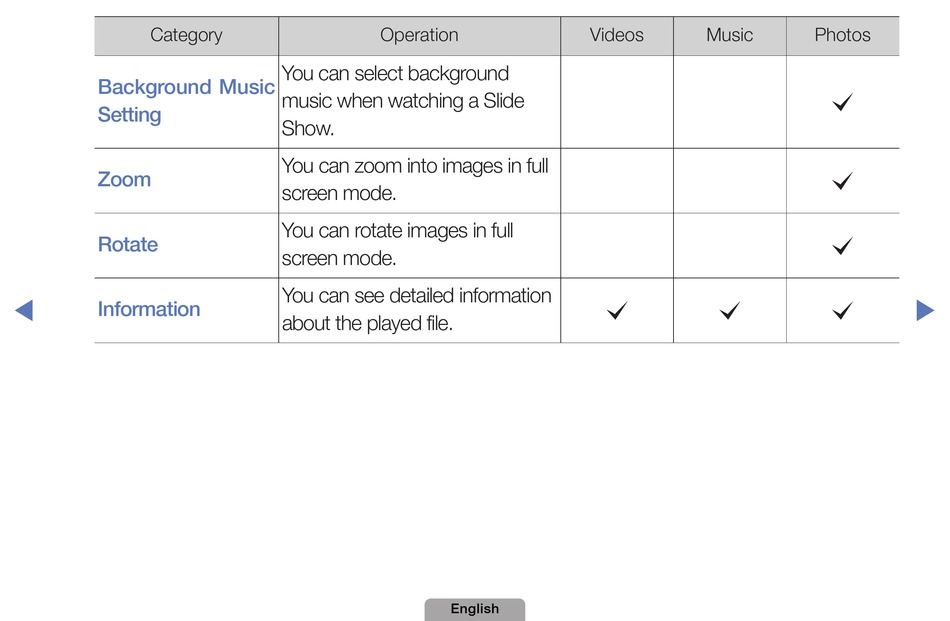Click the Category column header
Screen dimensions: 950x621
pyautogui.click(x=186, y=36)
